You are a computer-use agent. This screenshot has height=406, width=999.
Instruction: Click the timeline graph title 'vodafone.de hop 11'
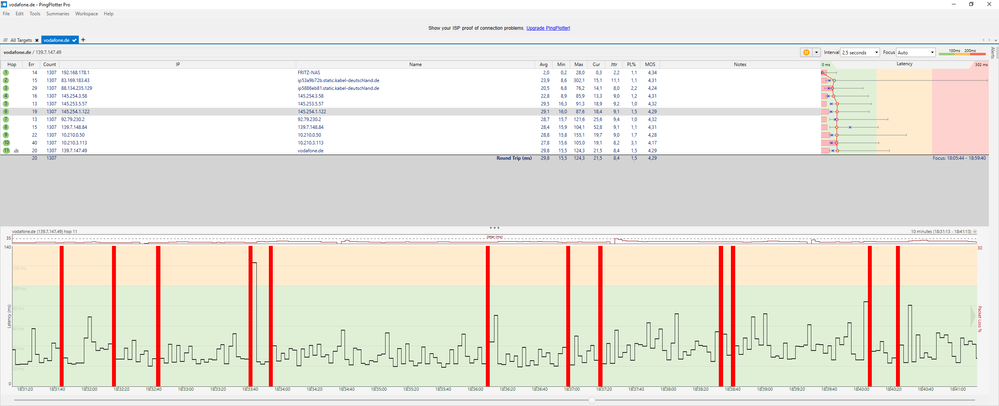coord(45,231)
